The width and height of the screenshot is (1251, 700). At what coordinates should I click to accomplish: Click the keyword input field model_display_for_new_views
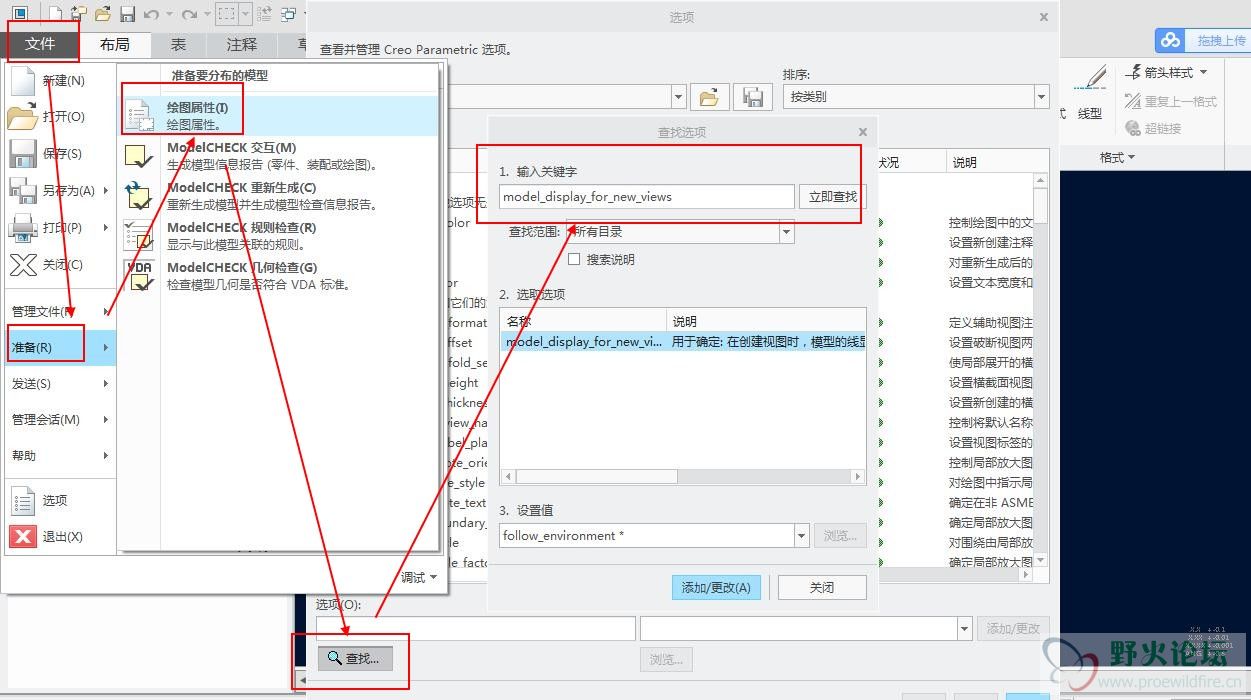pos(647,197)
